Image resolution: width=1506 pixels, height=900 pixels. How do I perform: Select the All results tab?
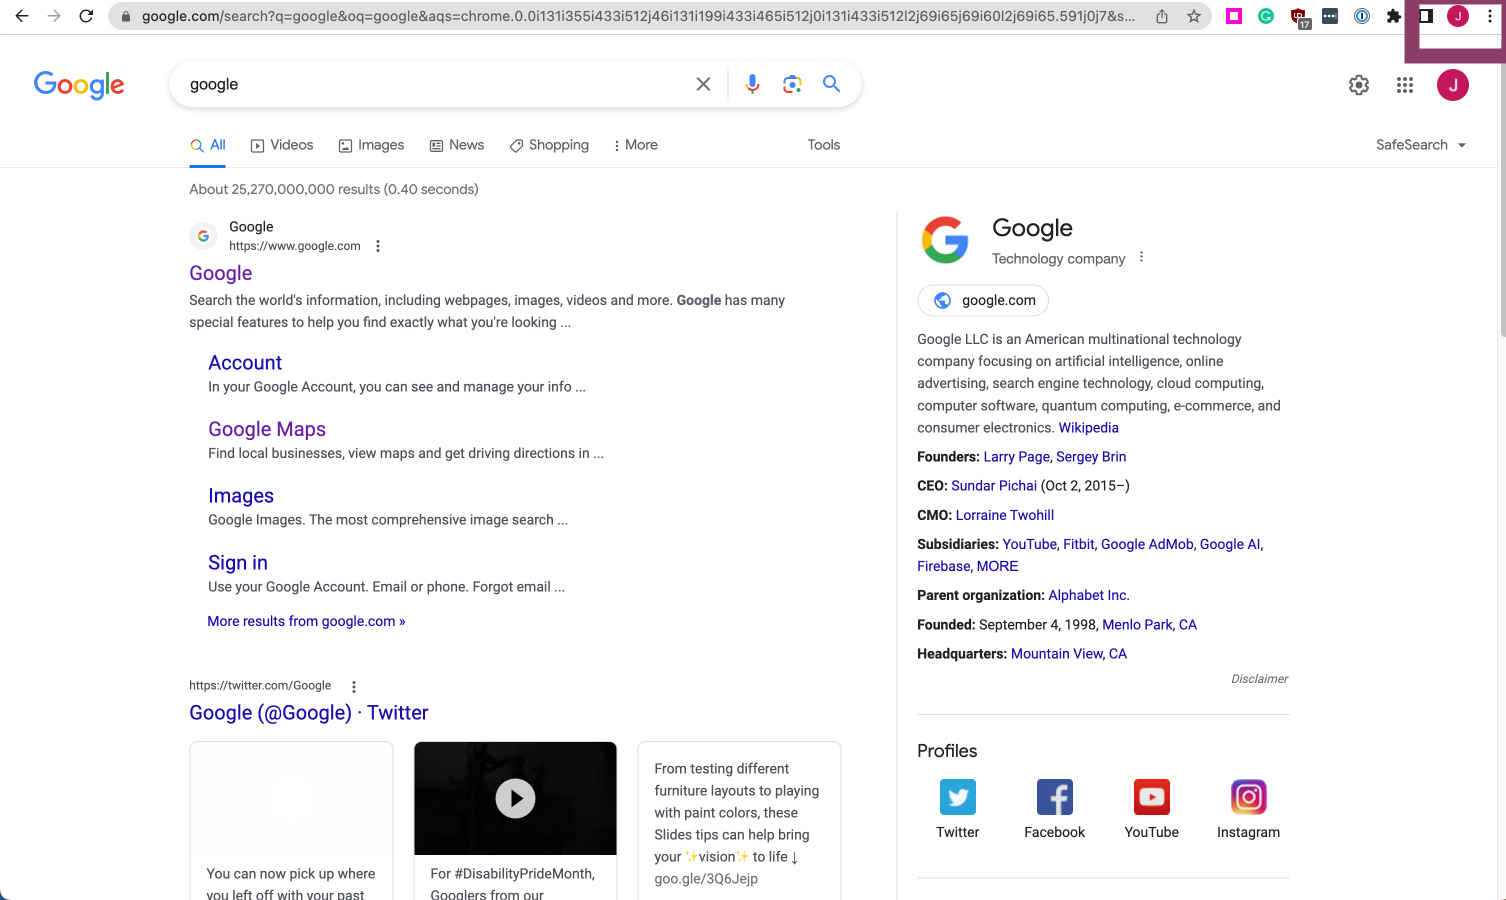pos(208,145)
